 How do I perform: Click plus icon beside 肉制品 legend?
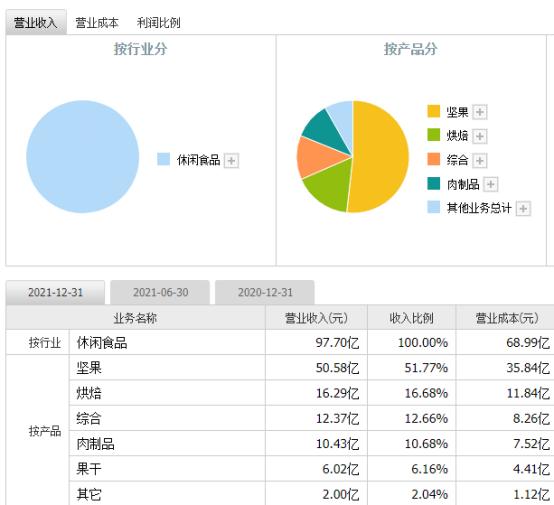490,184
